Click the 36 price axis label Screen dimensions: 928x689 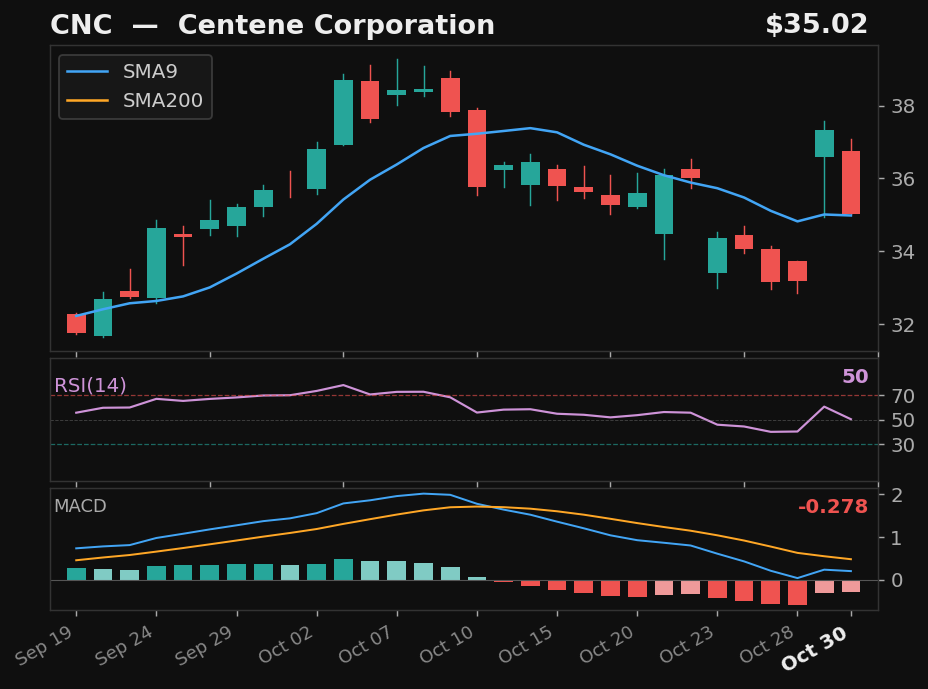point(903,179)
